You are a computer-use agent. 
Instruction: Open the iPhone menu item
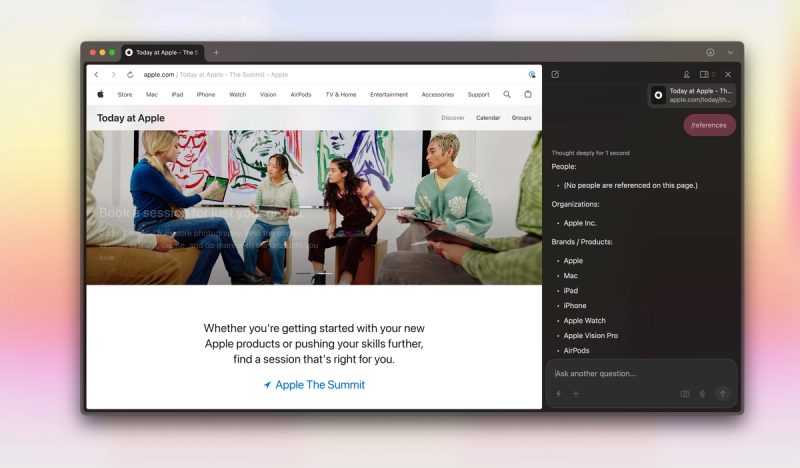pyautogui.click(x=206, y=94)
